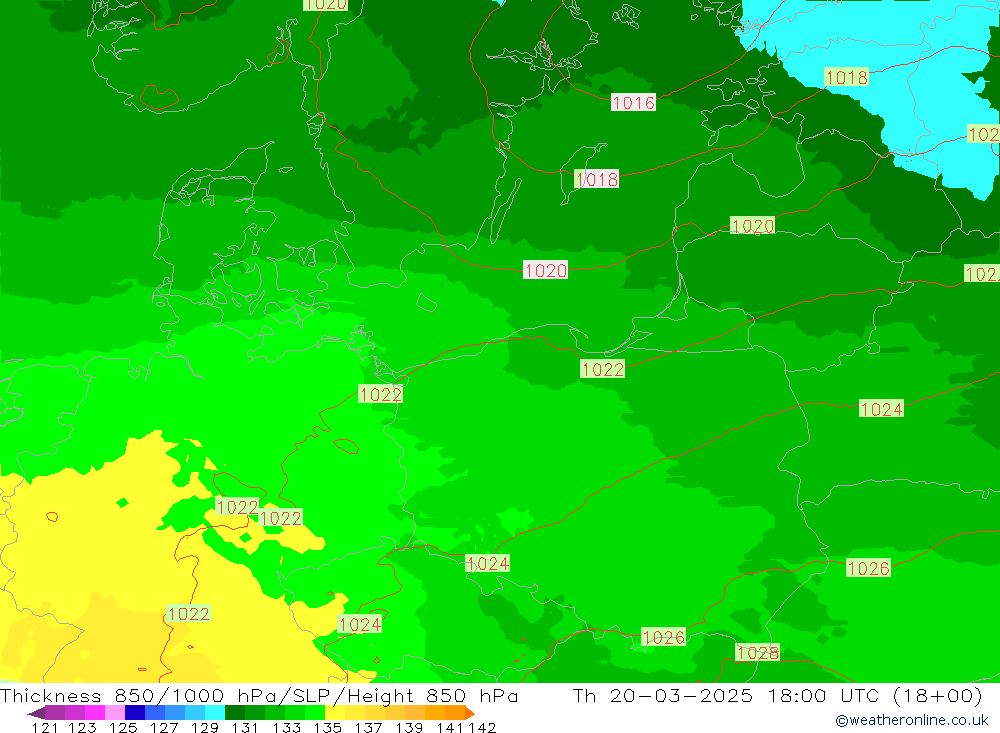Viewport: 1000px width, 733px height.
Task: Click the bright yellow legend swatch
Action: 335,713
